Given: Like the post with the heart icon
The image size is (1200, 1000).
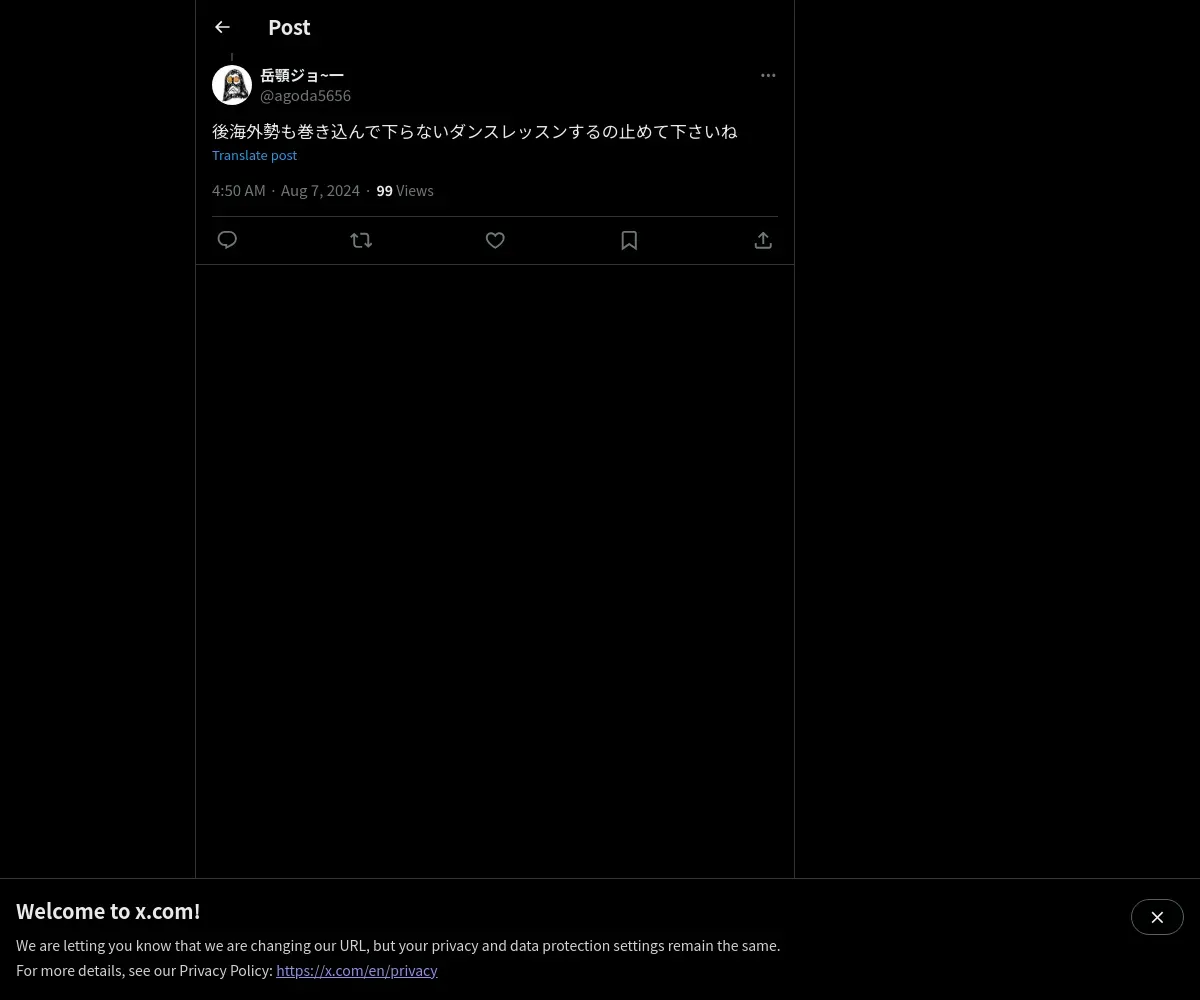Looking at the screenshot, I should [x=495, y=240].
